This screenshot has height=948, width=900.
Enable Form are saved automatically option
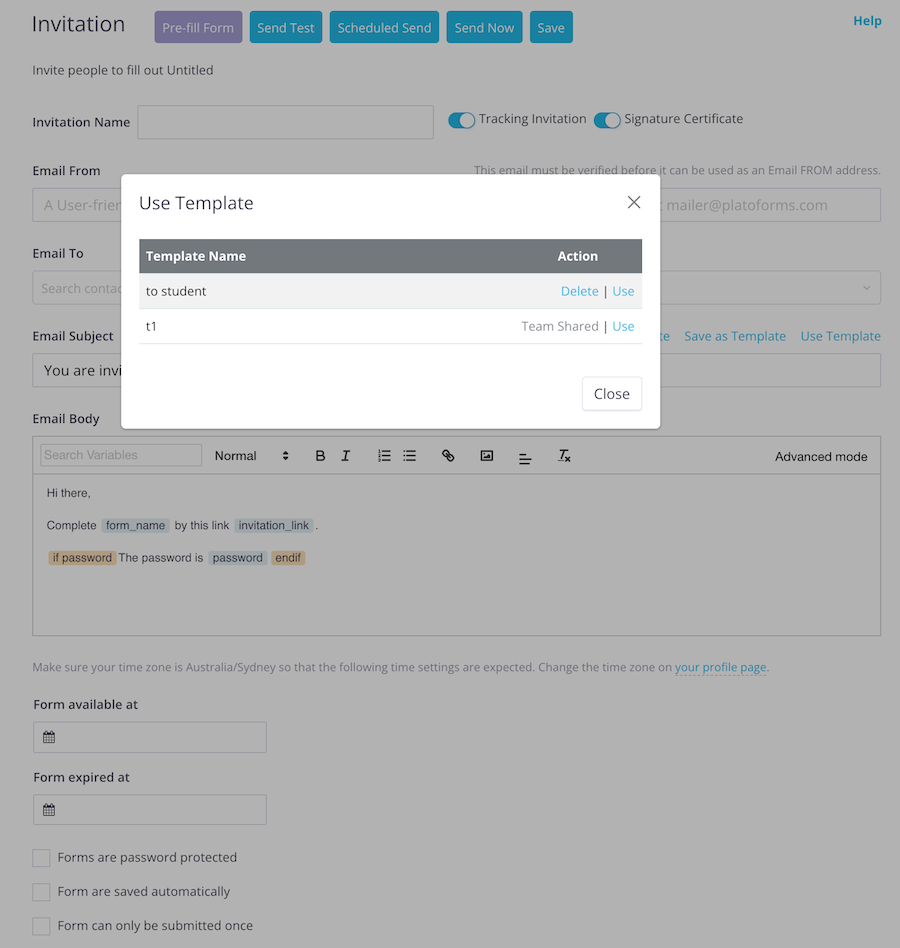point(41,892)
